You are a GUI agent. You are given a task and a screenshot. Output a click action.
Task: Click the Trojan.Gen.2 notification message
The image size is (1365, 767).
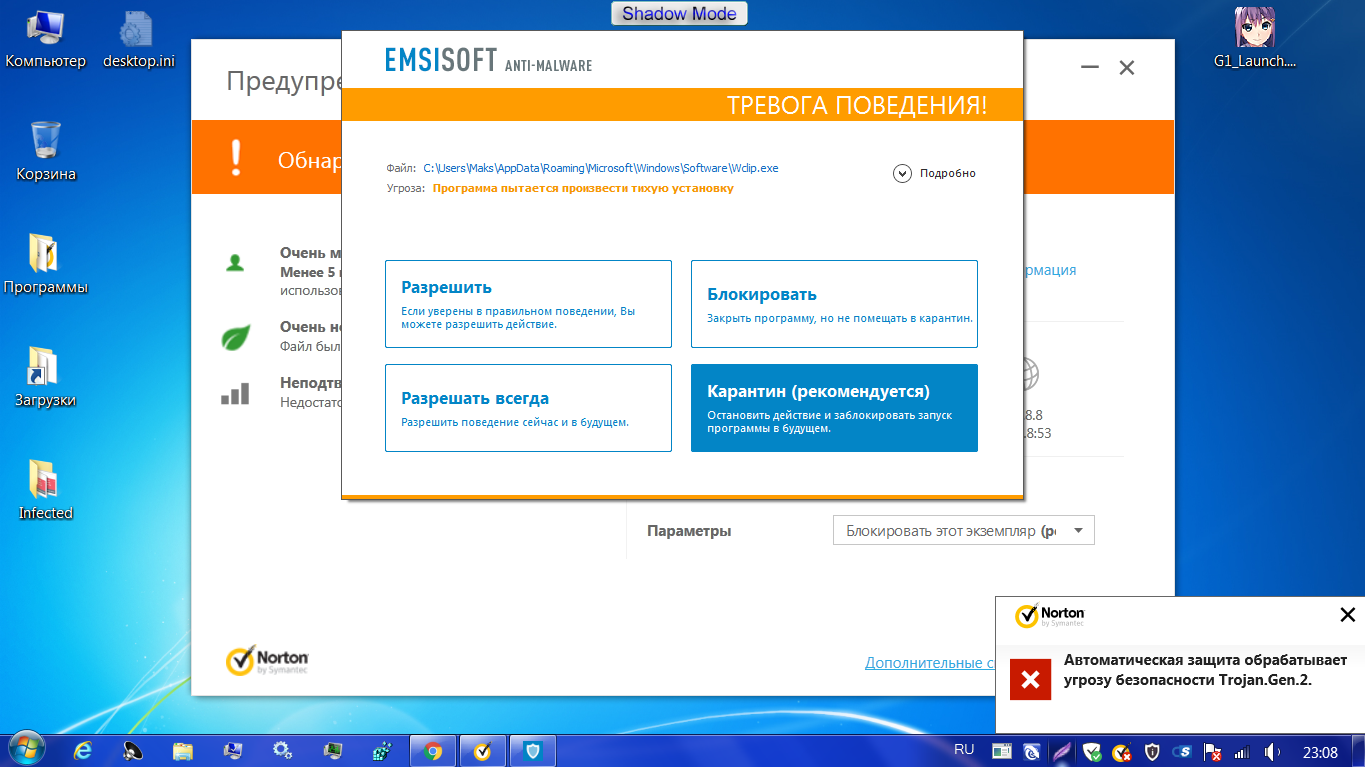[1205, 670]
